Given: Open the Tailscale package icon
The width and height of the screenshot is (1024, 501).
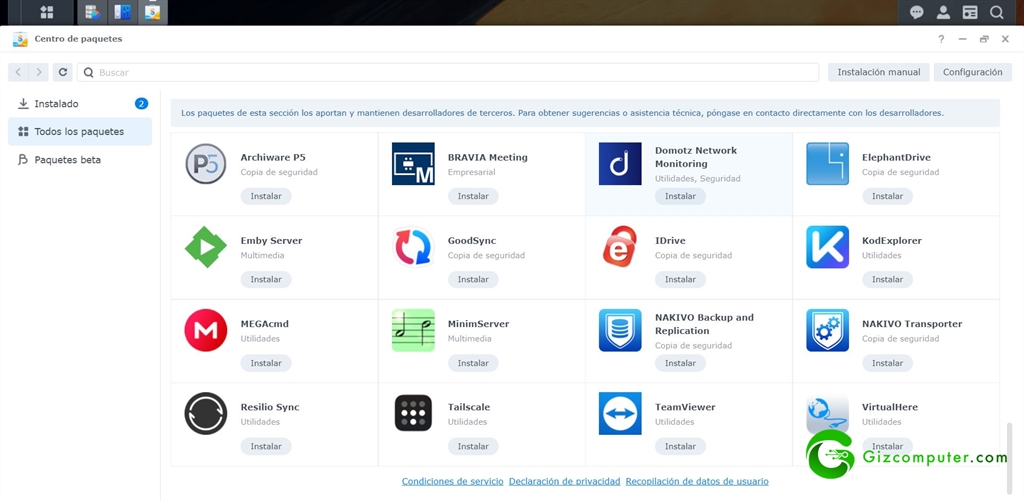Looking at the screenshot, I should (x=413, y=413).
